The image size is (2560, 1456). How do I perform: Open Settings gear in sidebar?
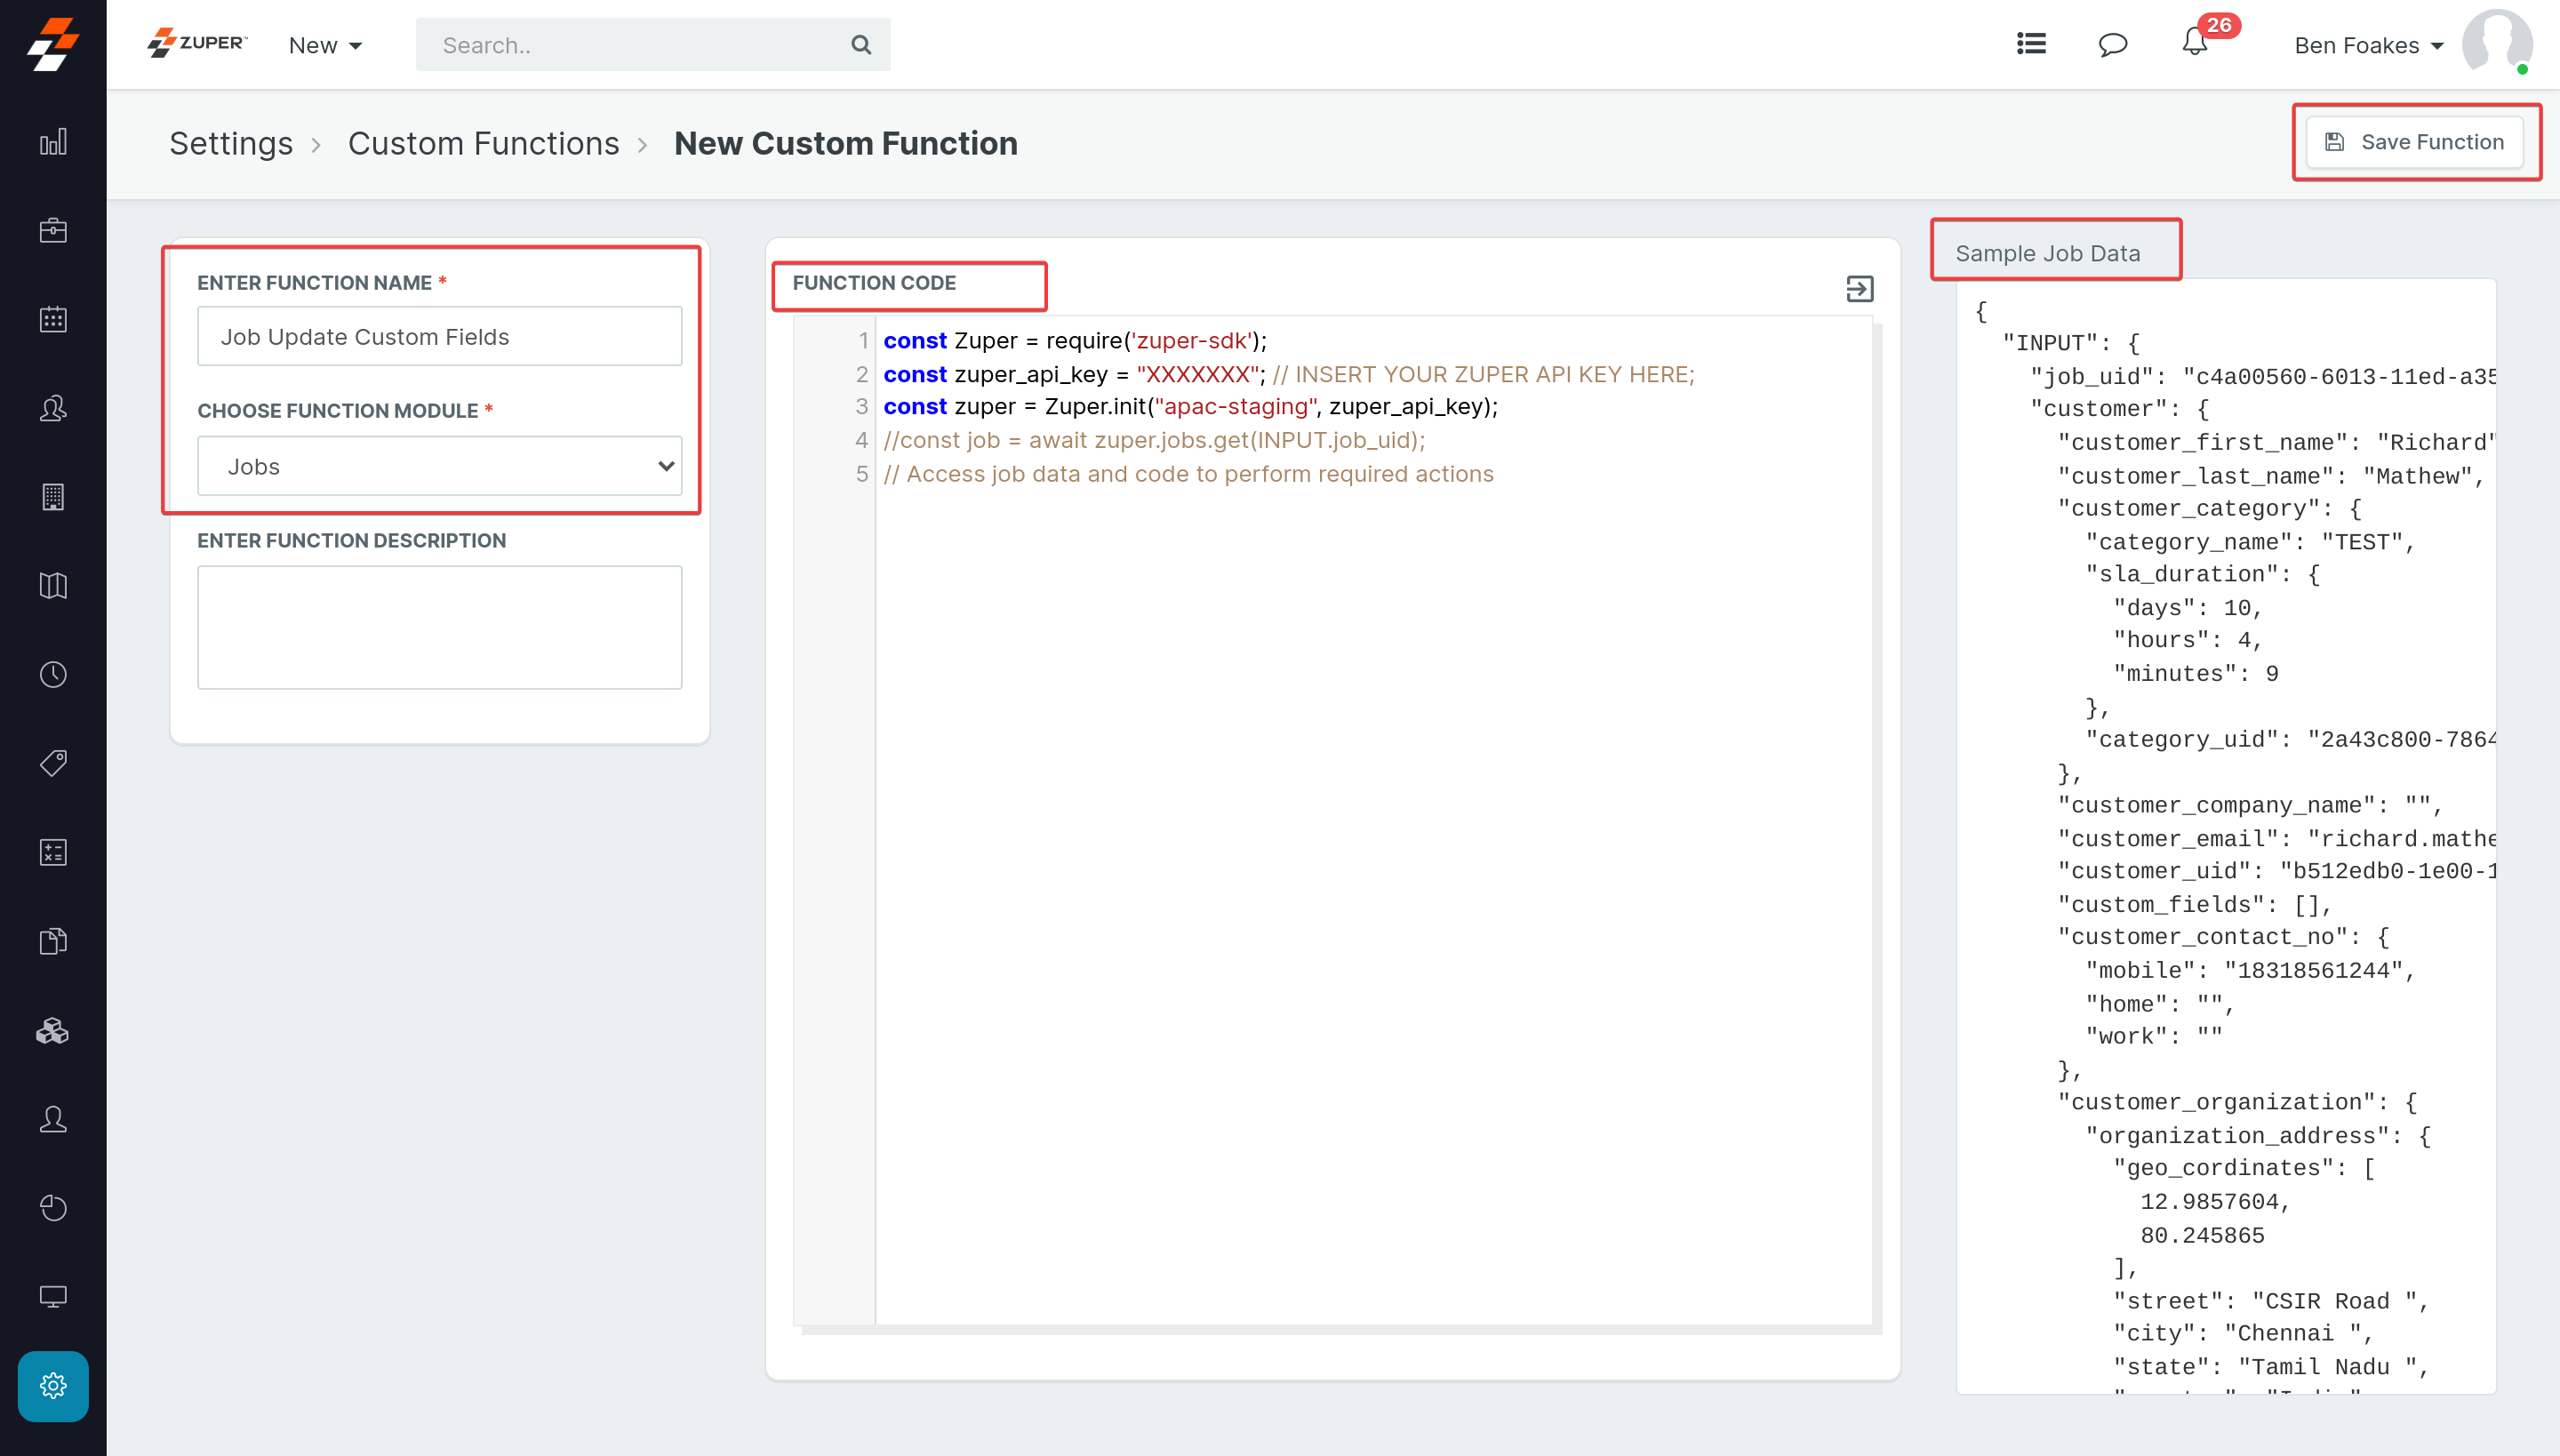click(x=53, y=1386)
